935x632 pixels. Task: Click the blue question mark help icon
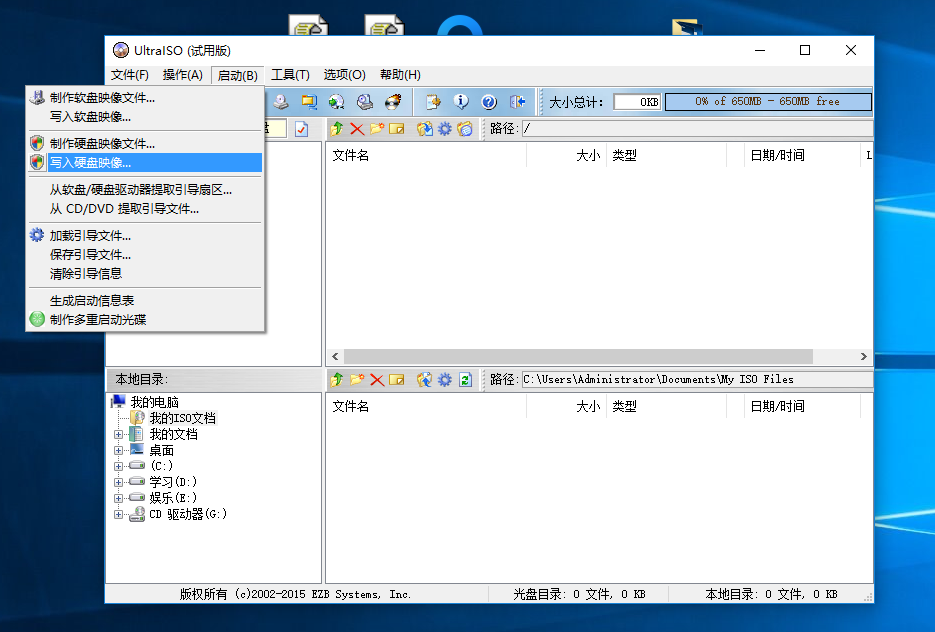(489, 102)
